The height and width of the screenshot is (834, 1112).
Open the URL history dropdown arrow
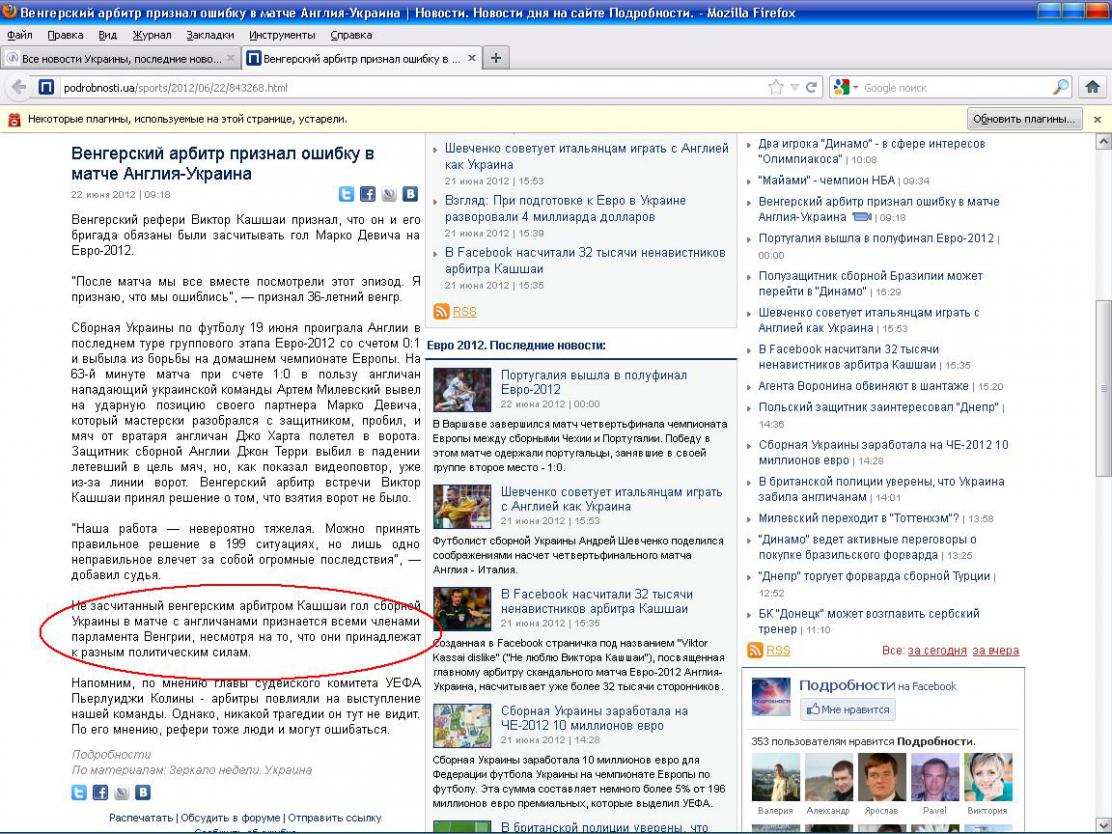795,88
